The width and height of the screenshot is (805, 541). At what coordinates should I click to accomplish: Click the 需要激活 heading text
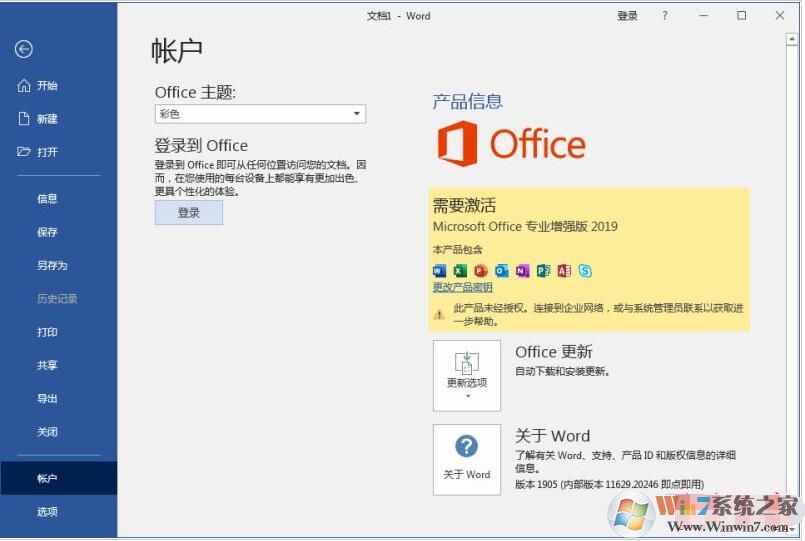click(464, 205)
